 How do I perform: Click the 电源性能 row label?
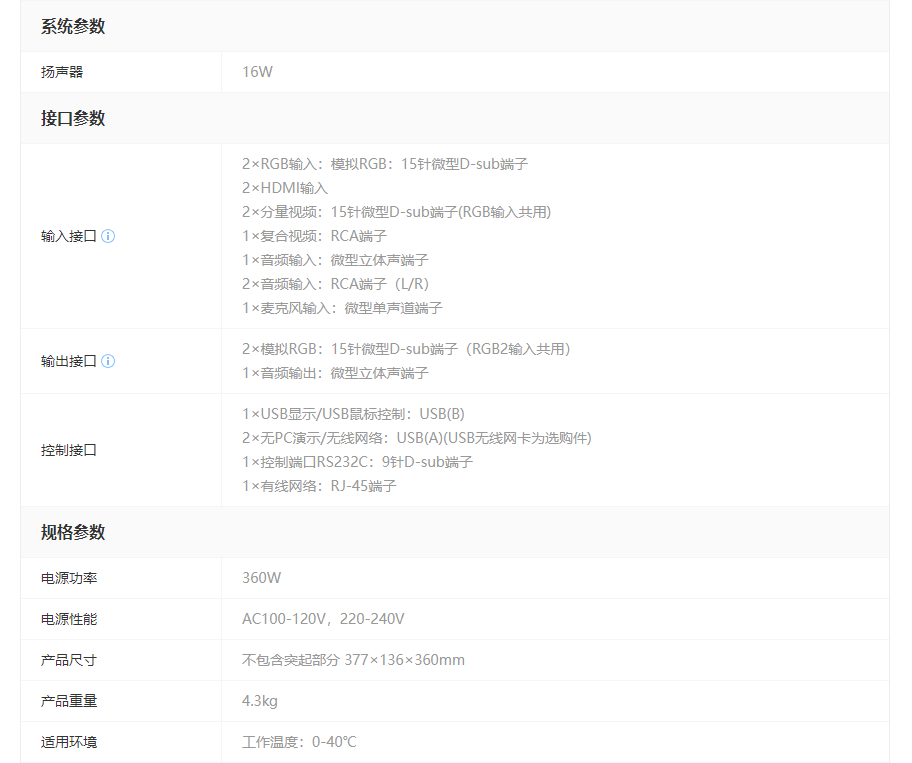(x=69, y=619)
